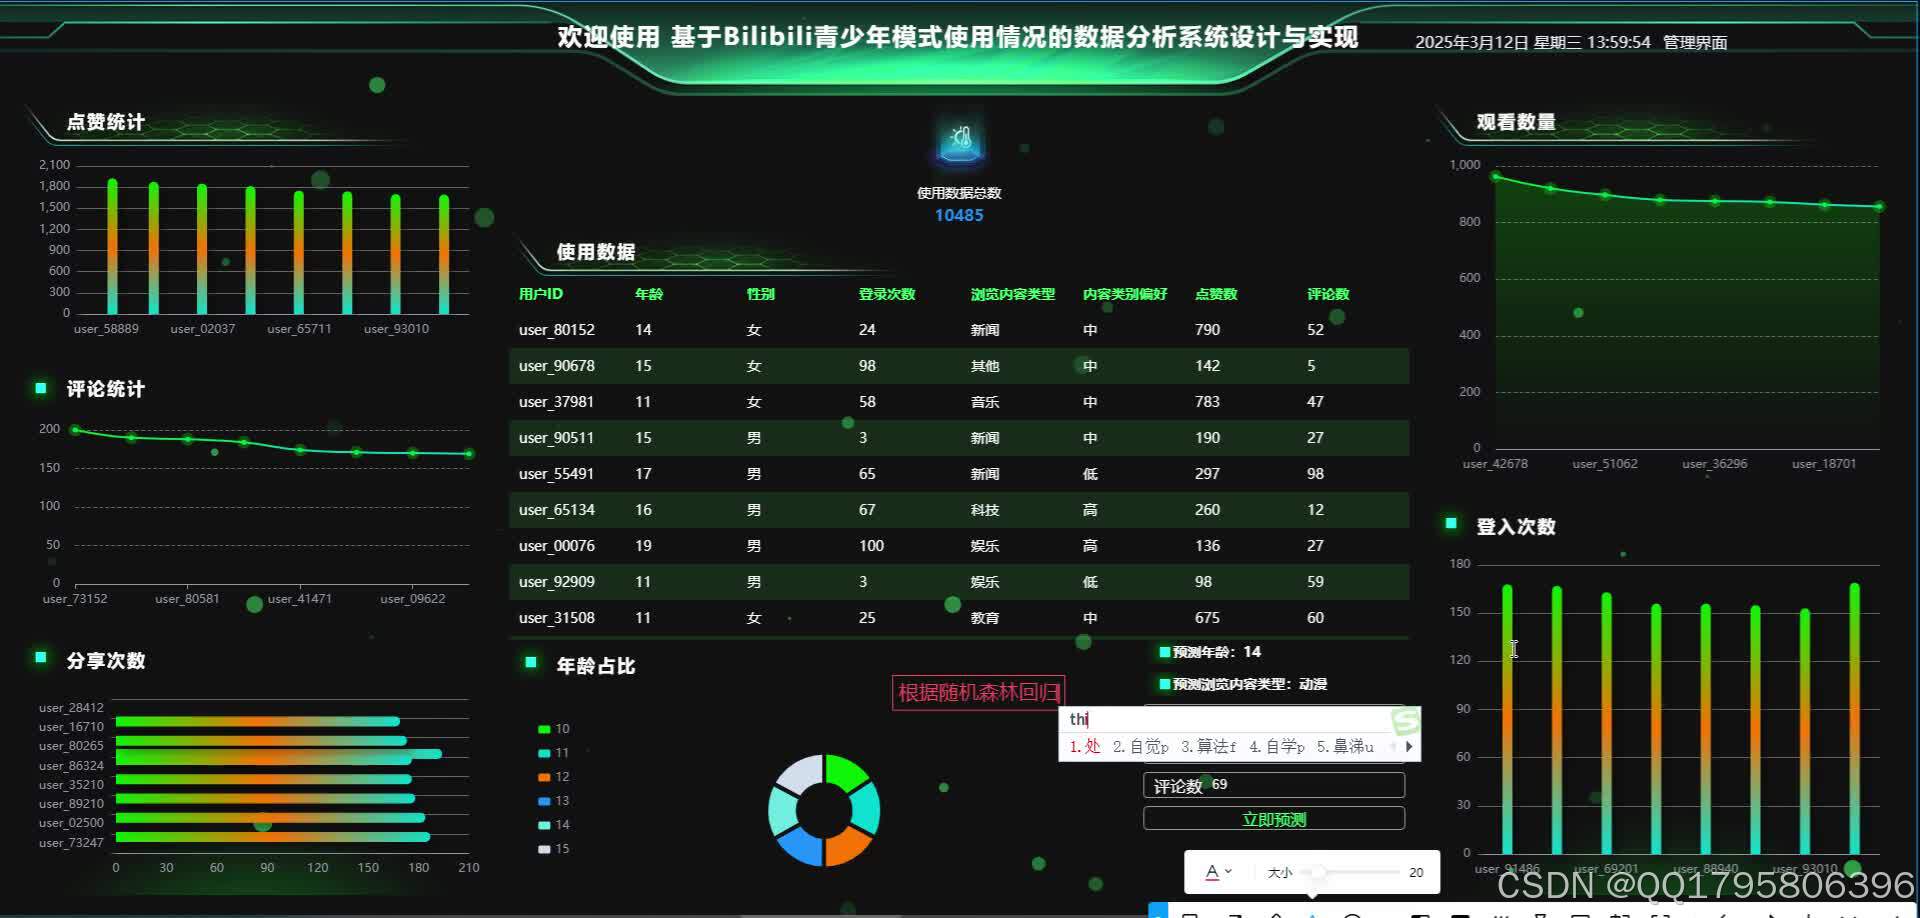1920x918 pixels.
Task: Click the total count value 10485
Action: pyautogui.click(x=959, y=215)
